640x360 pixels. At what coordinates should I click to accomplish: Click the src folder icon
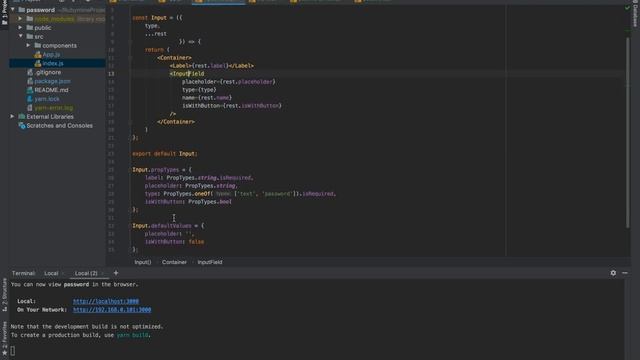(x=30, y=36)
